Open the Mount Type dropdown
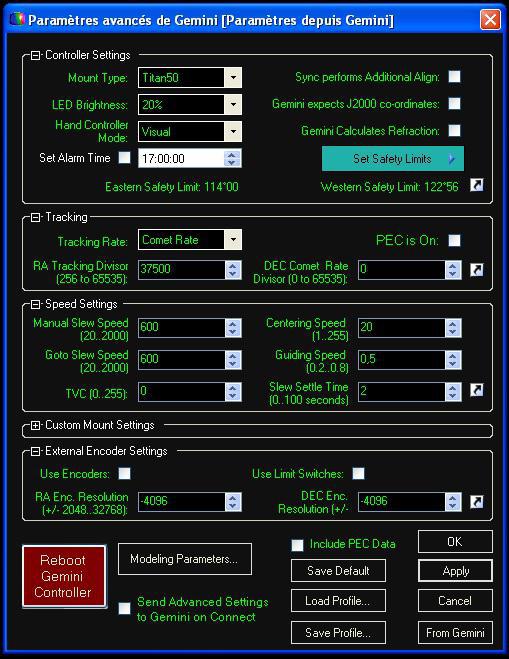Screen dimensions: 509x659 coord(233,78)
